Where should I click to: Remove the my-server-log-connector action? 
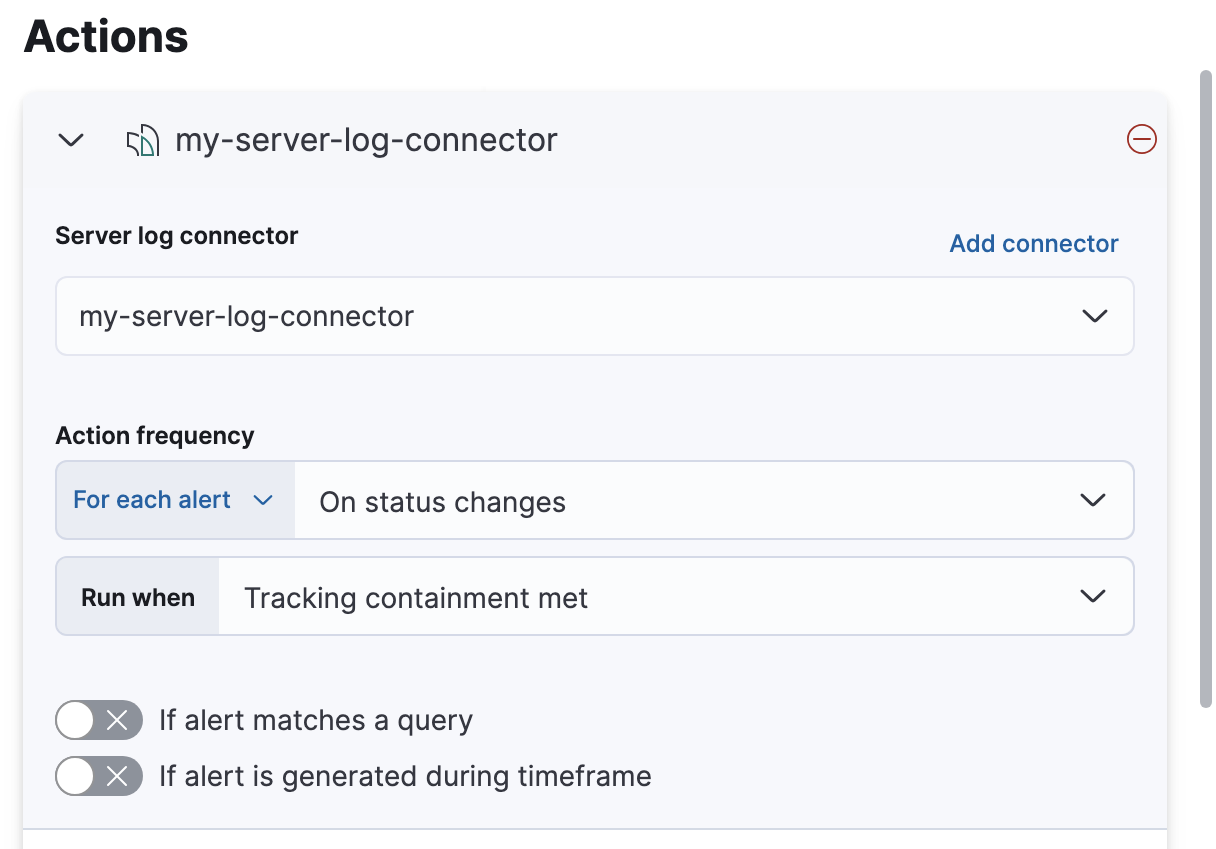coord(1141,140)
